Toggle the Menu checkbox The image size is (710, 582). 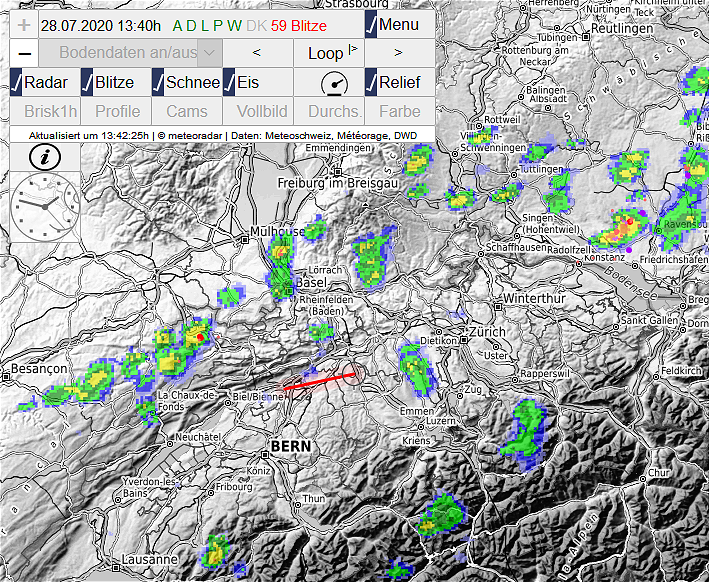399,25
